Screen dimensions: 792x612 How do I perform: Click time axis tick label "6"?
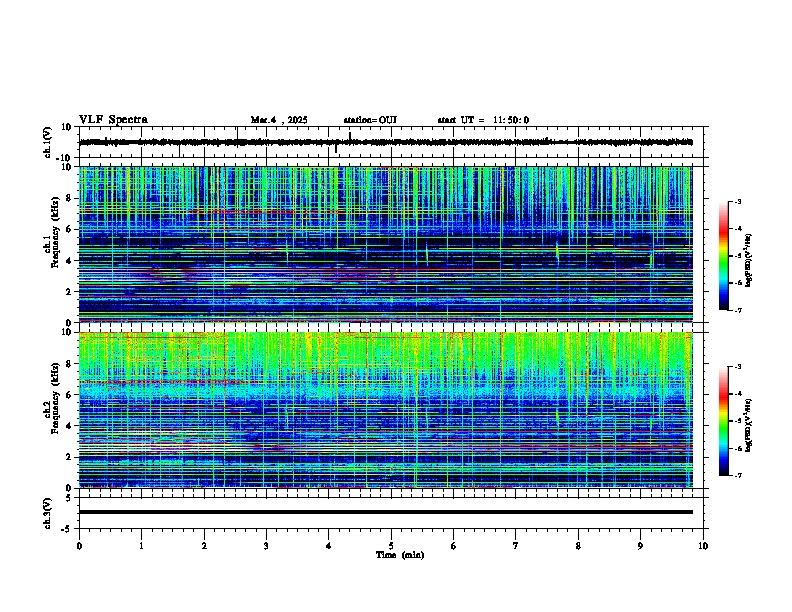454,546
